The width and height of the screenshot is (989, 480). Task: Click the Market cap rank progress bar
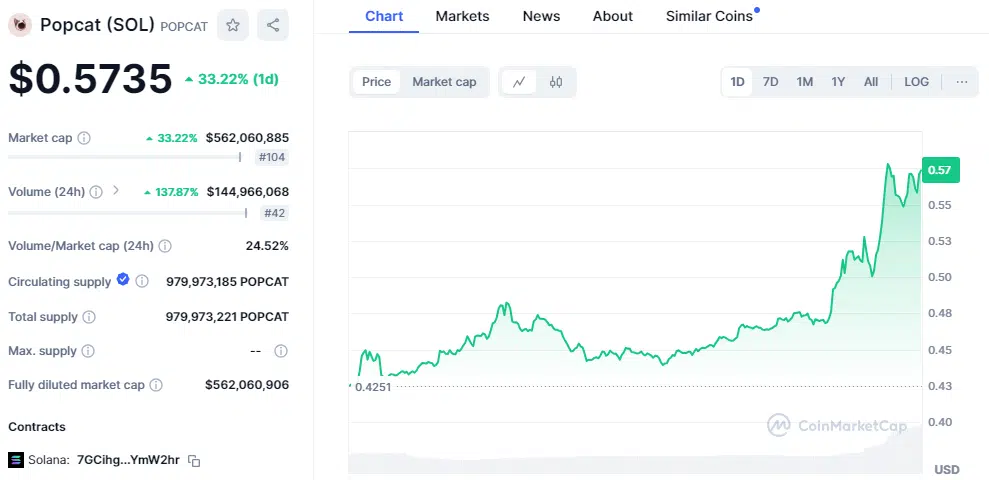[124, 157]
